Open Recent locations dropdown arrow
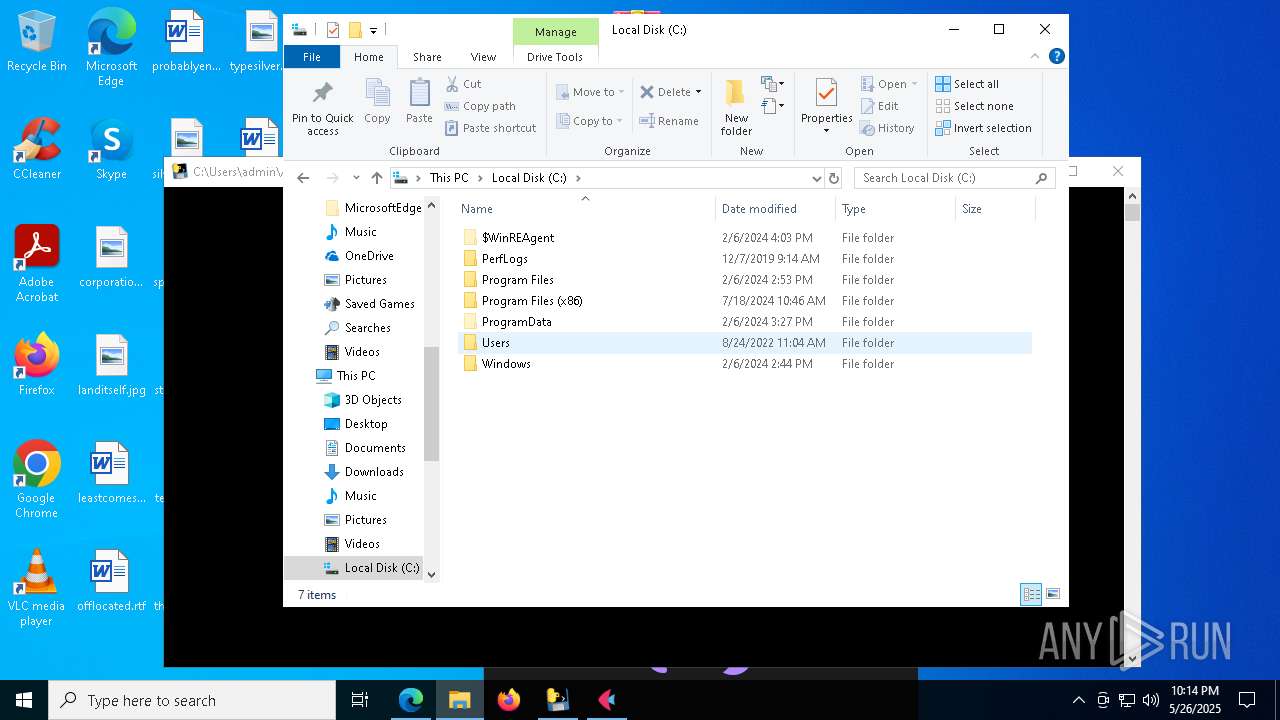Viewport: 1280px width, 720px height. click(x=356, y=178)
